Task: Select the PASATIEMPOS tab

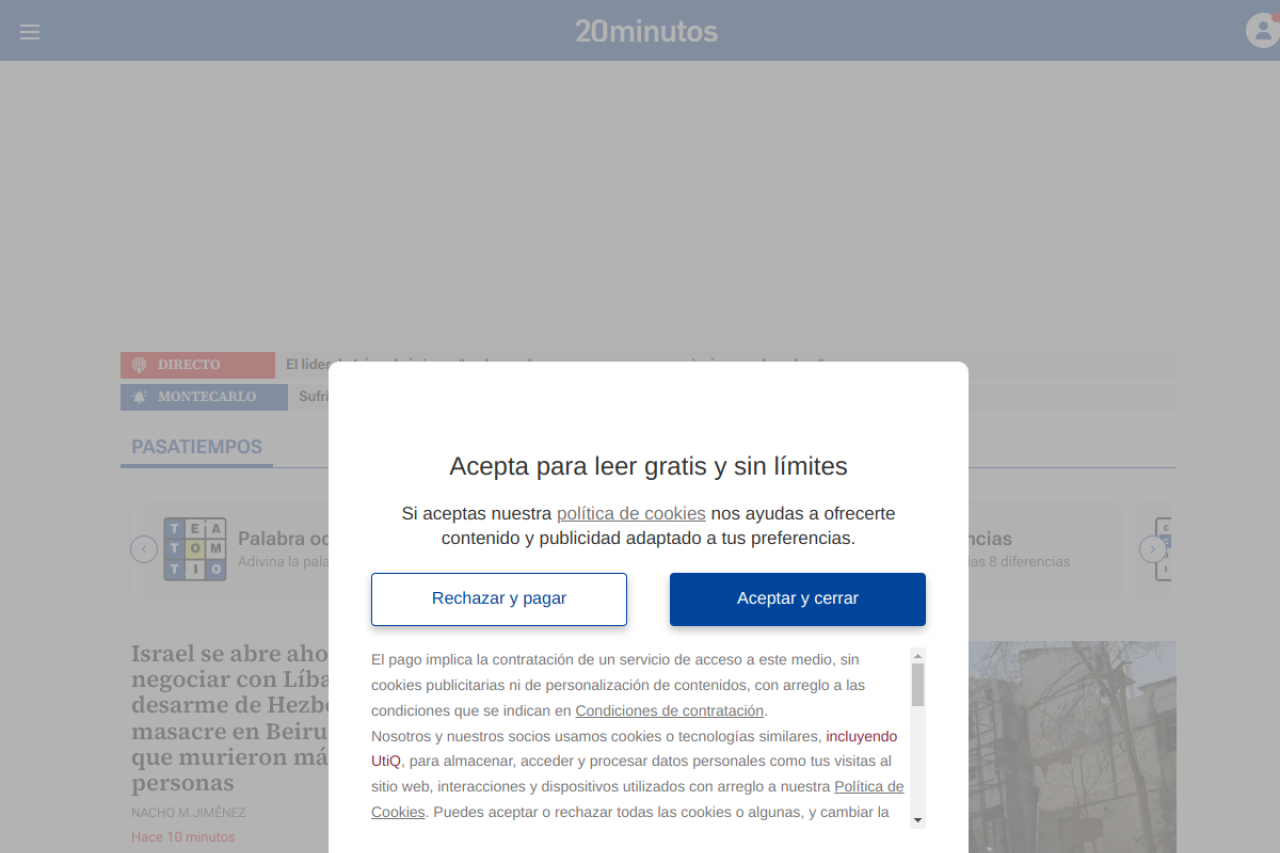Action: pyautogui.click(x=197, y=447)
